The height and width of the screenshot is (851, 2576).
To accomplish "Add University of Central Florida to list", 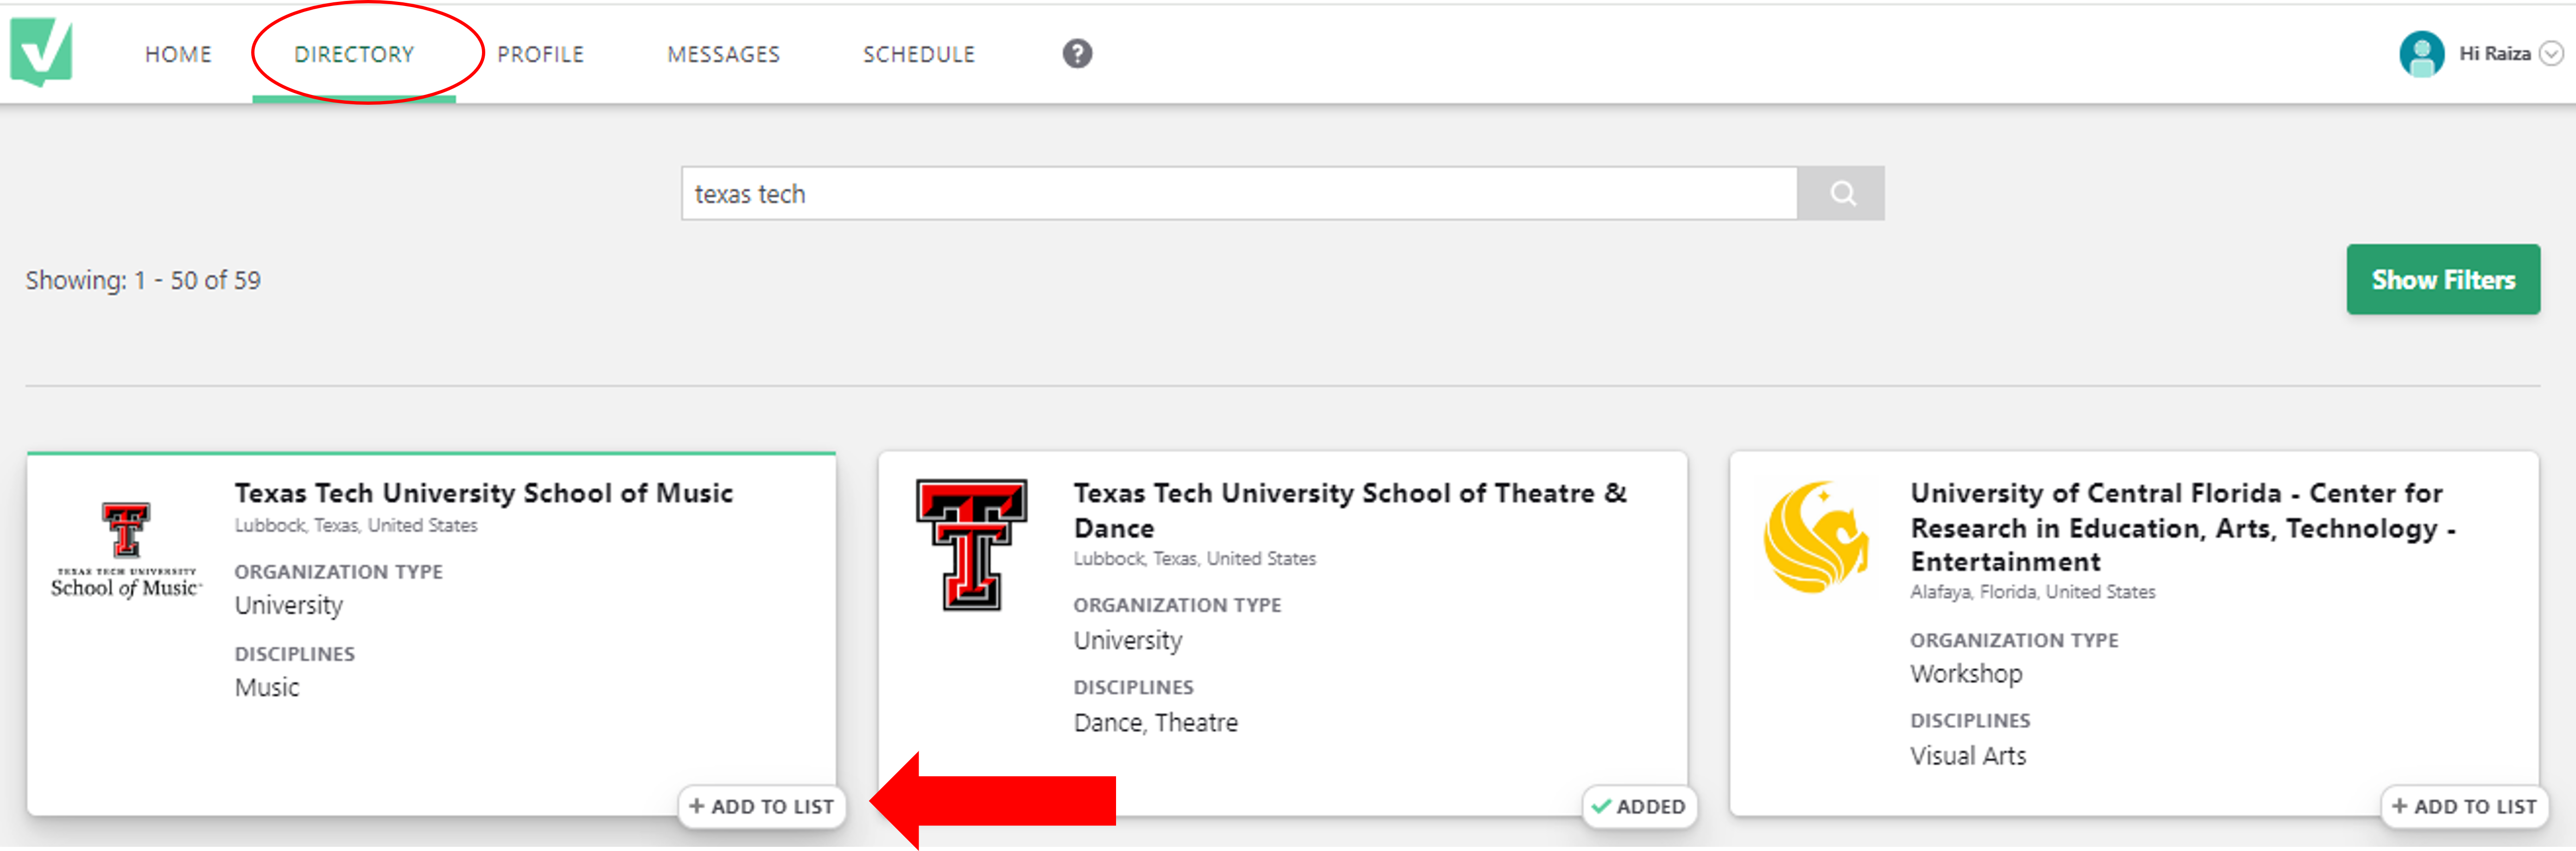I will pyautogui.click(x=2464, y=807).
